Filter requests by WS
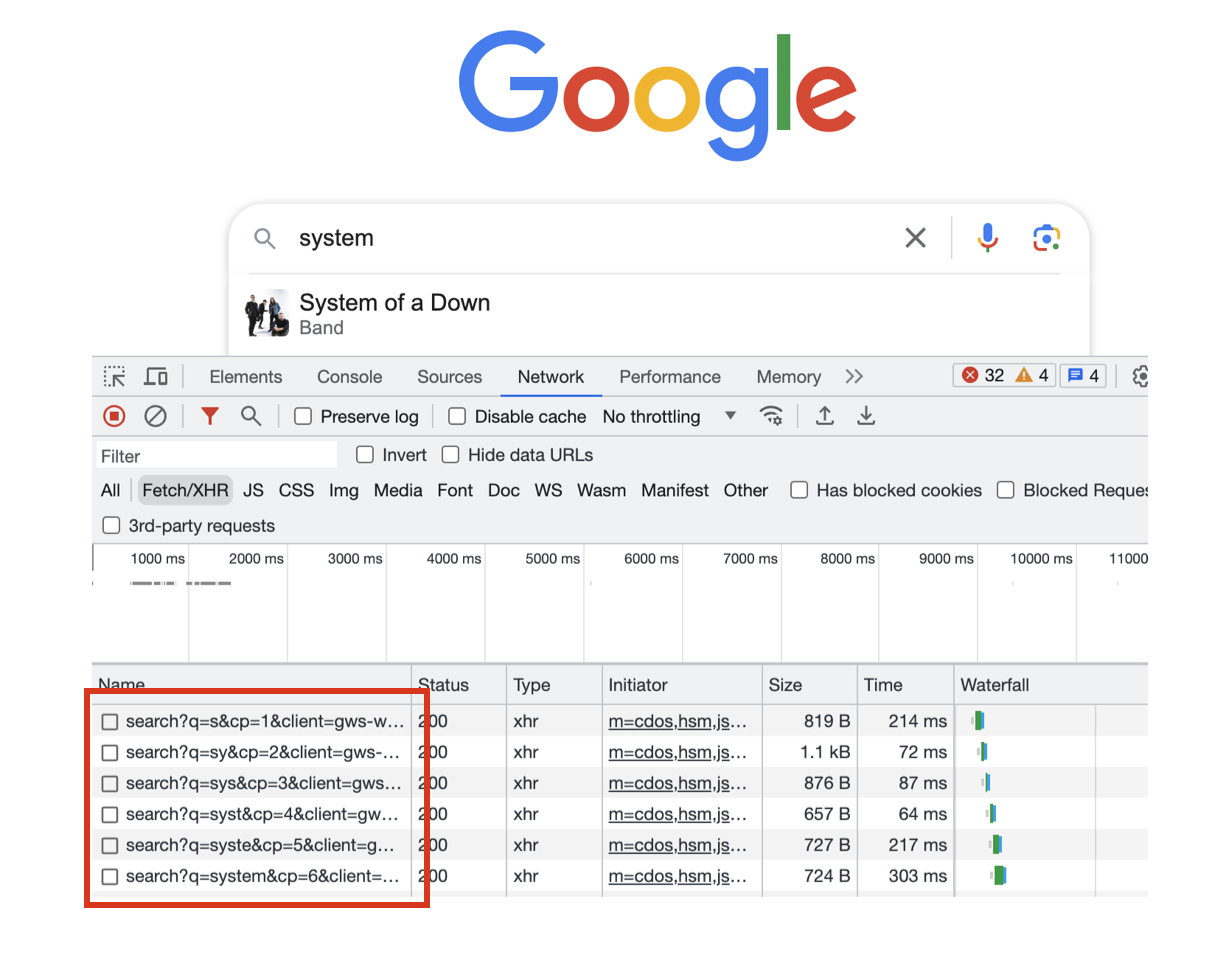 [549, 491]
